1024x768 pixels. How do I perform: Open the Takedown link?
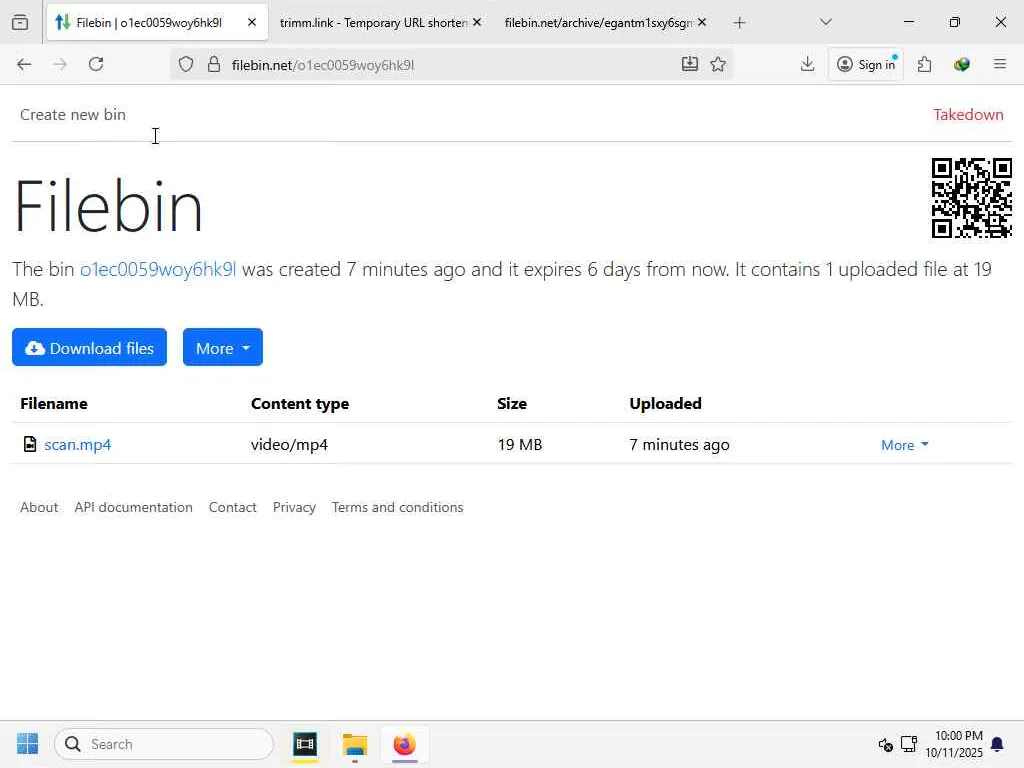(x=968, y=114)
